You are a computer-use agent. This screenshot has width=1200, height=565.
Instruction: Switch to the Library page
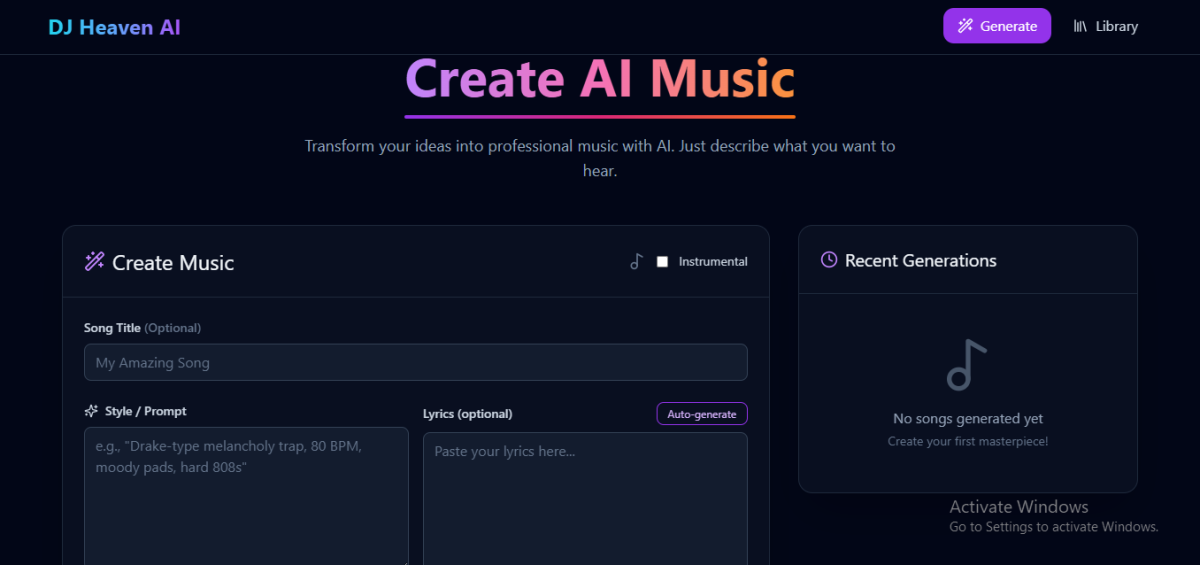point(1106,26)
